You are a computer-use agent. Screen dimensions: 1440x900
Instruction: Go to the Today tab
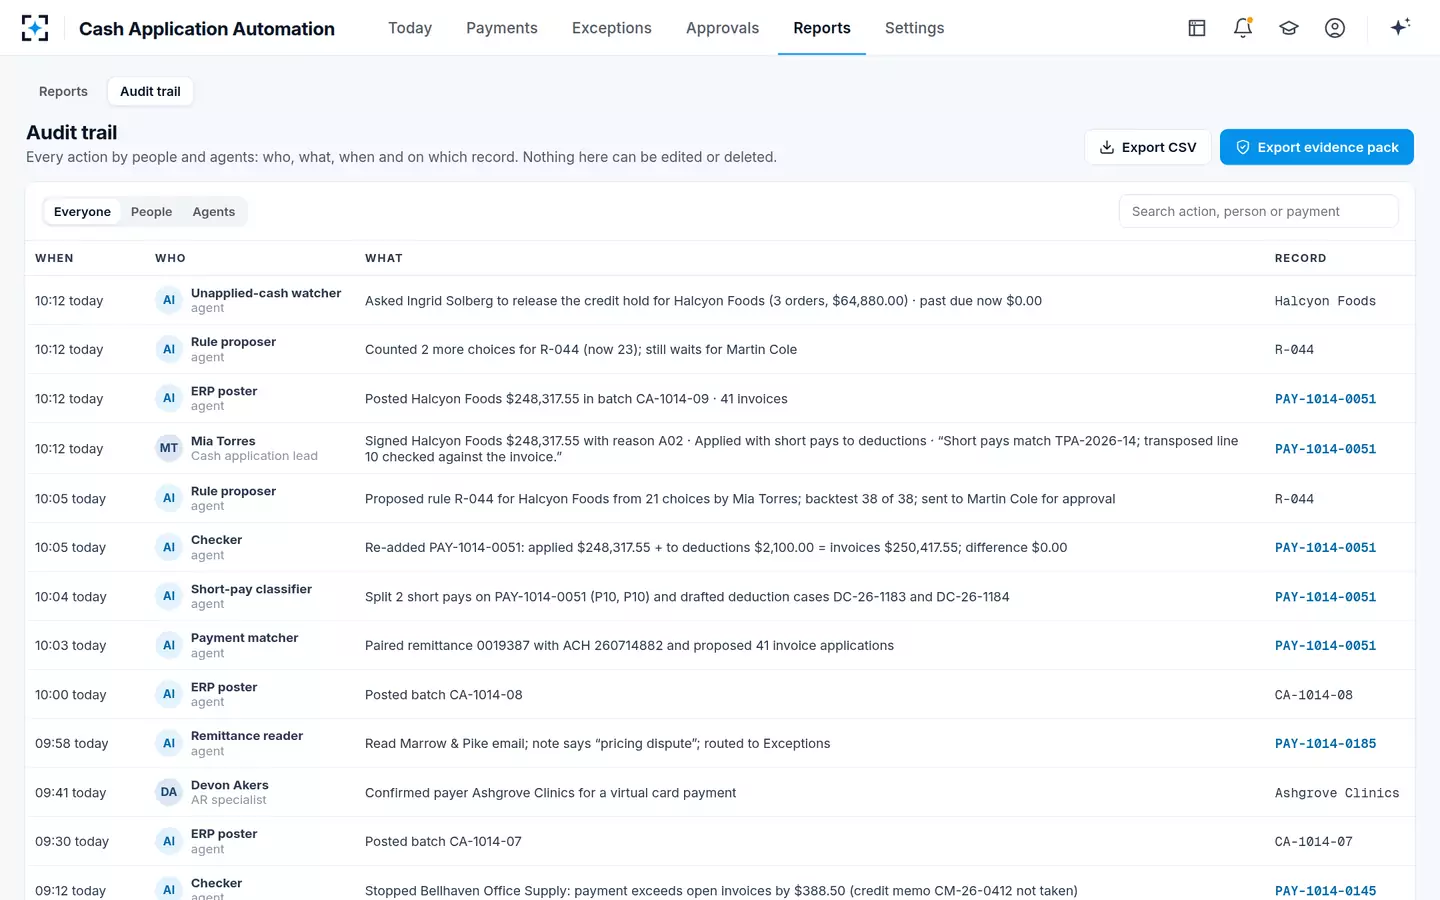[x=410, y=28]
